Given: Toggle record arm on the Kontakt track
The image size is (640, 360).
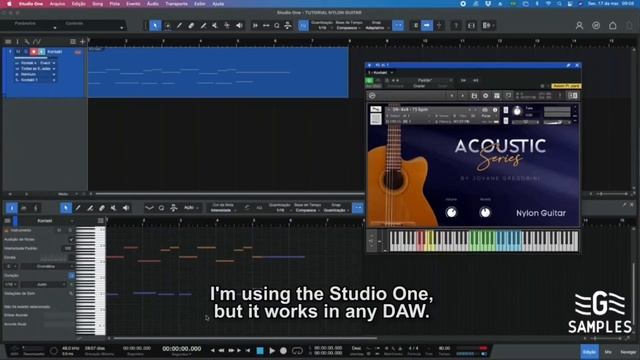Looking at the screenshot, I should tap(33, 52).
